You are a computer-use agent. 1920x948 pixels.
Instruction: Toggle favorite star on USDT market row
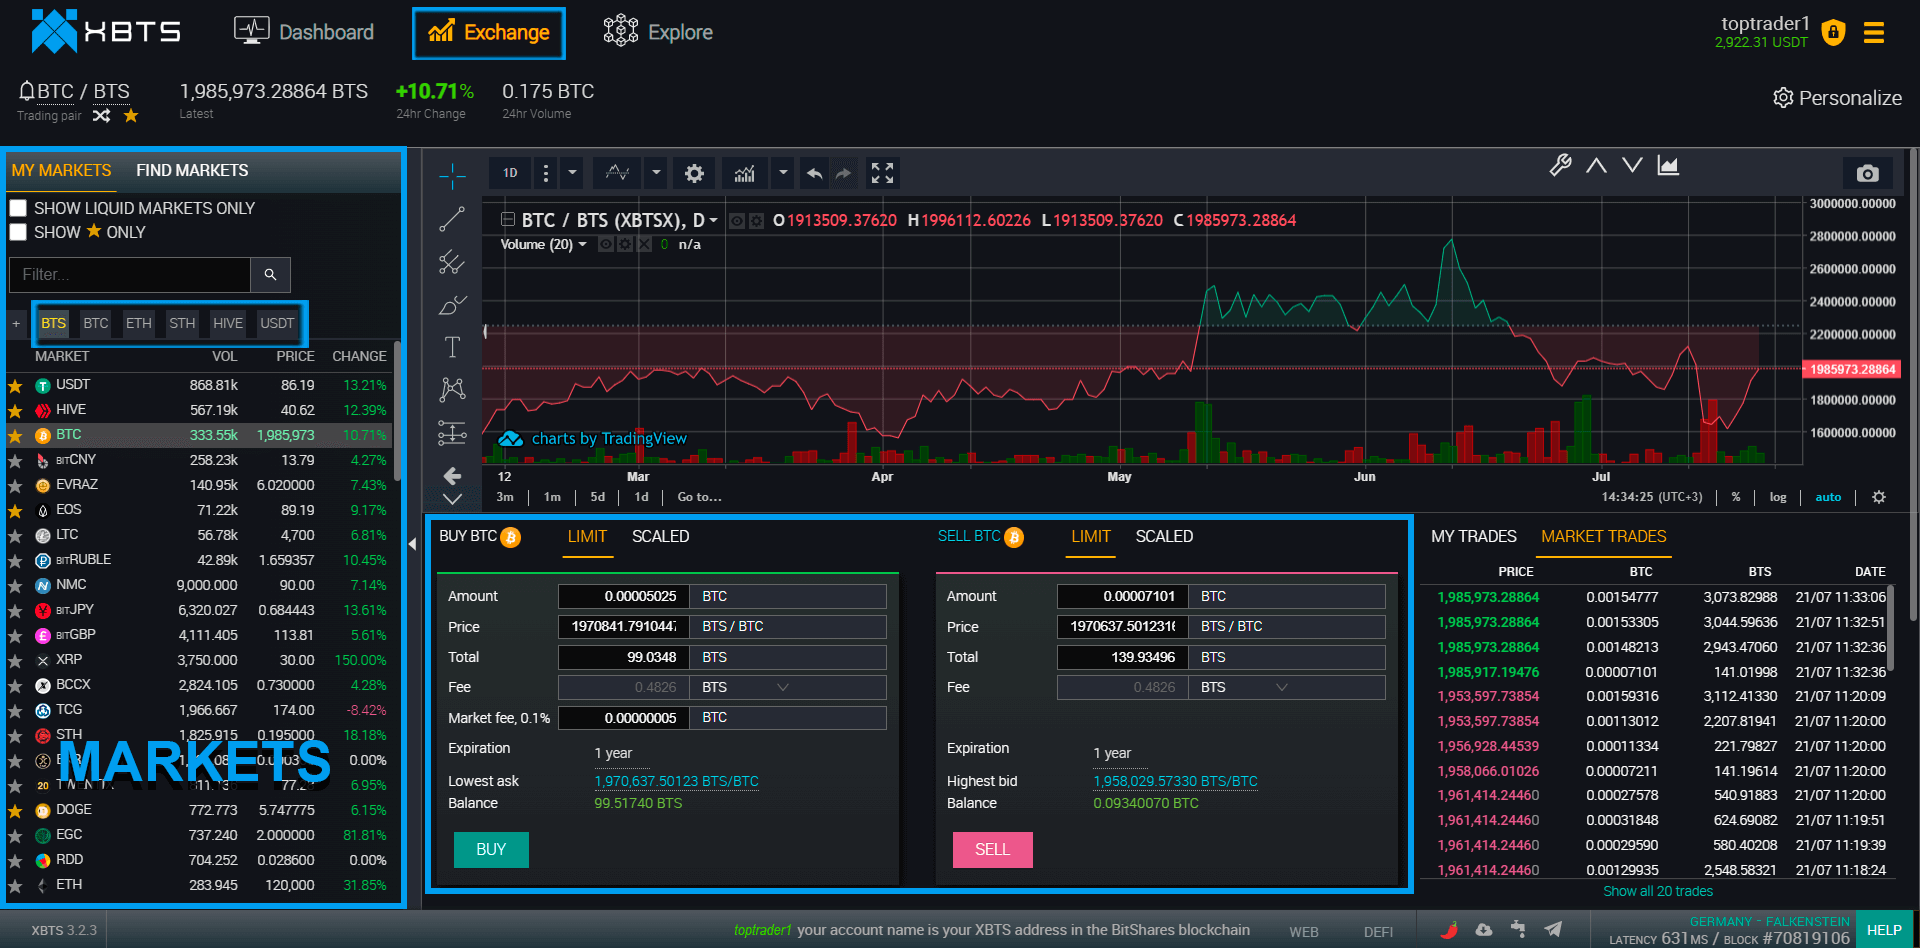[x=15, y=386]
